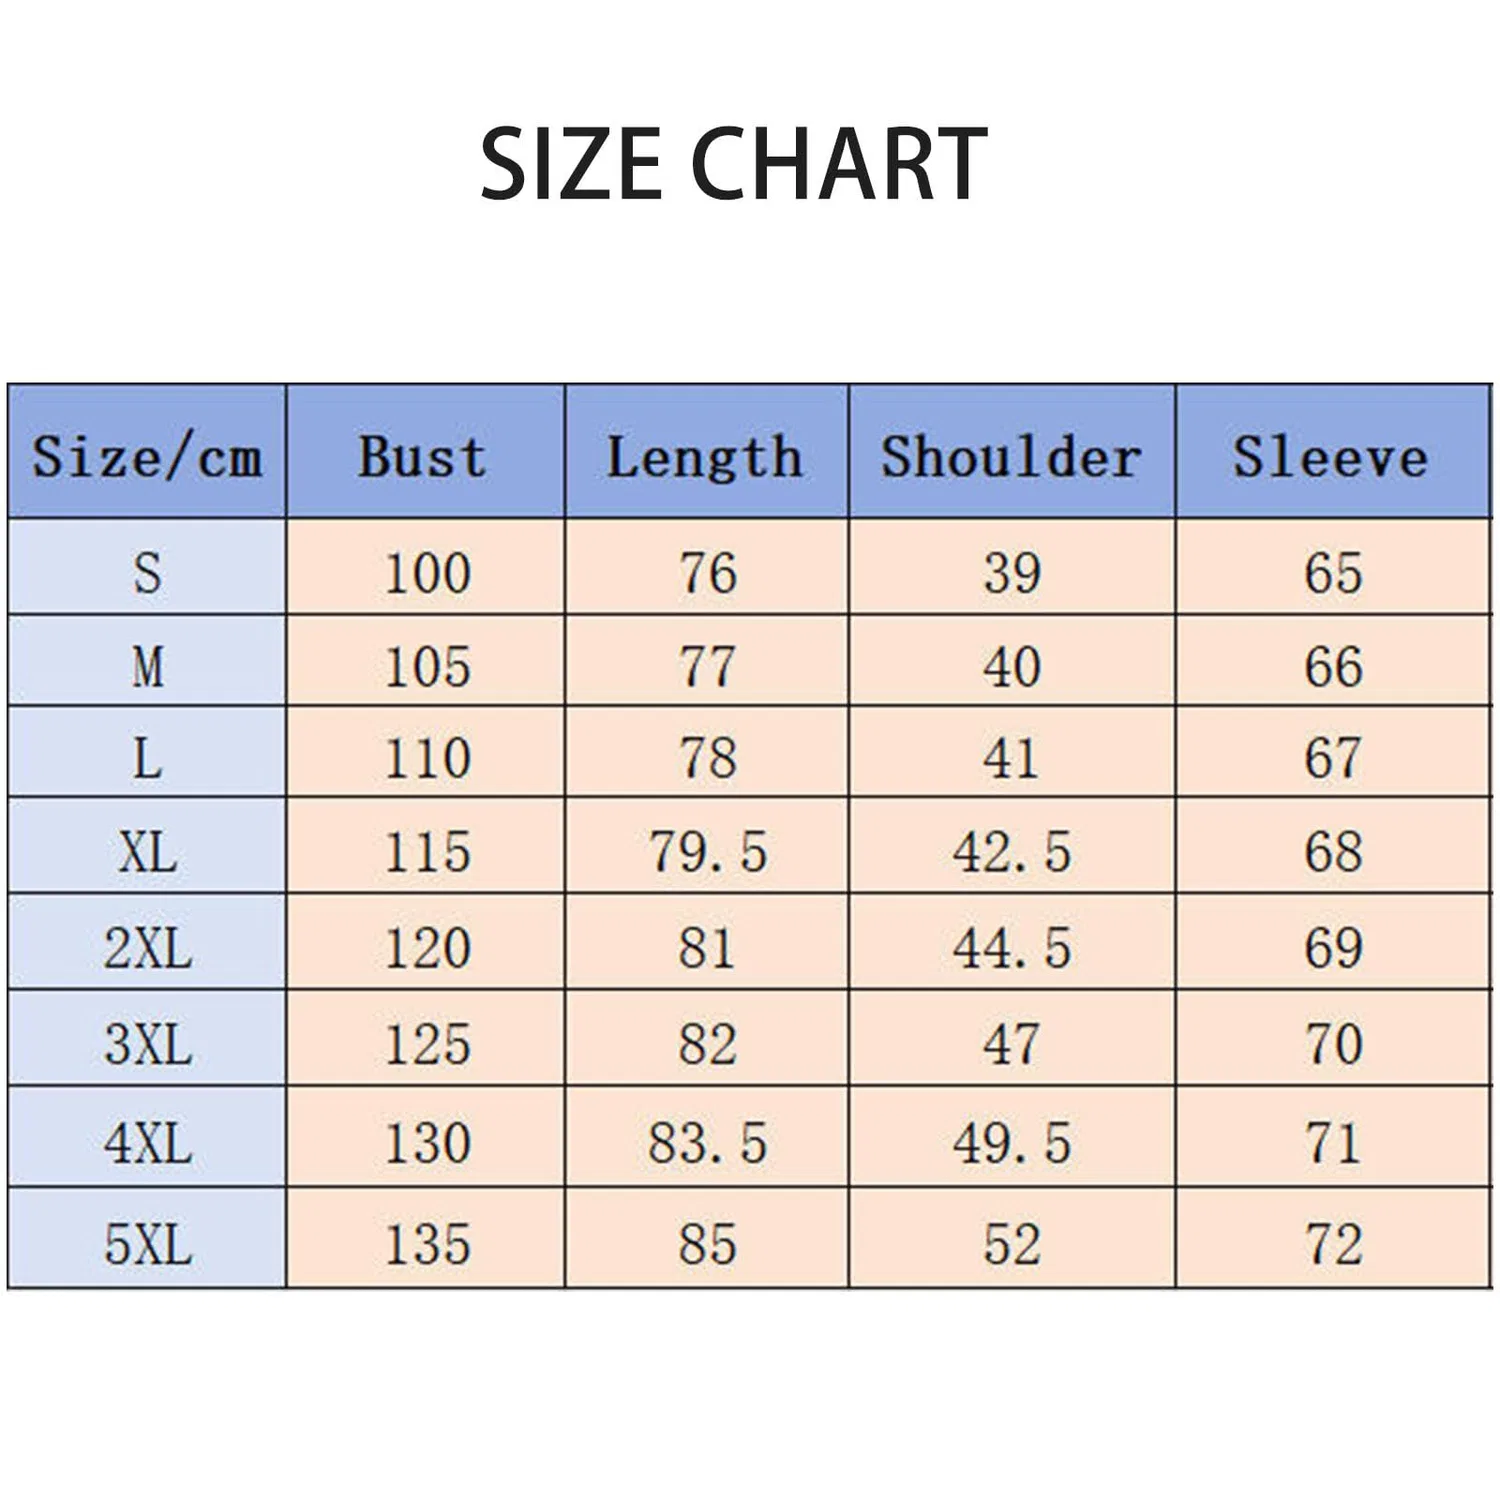The width and height of the screenshot is (1500, 1500).
Task: Select the Length column header
Action: (706, 451)
